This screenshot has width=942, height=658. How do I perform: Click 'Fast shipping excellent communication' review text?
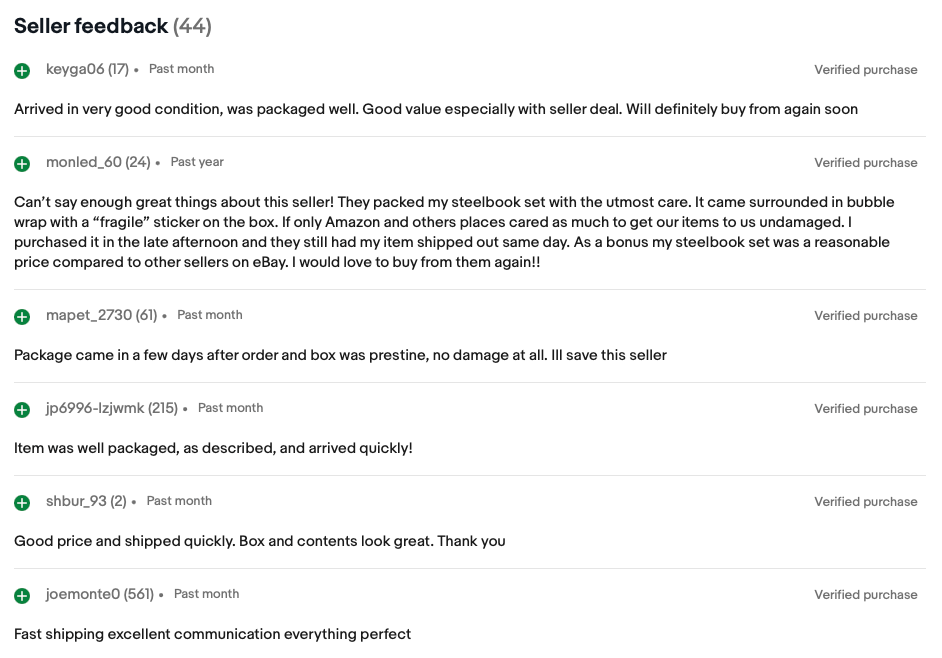212,634
